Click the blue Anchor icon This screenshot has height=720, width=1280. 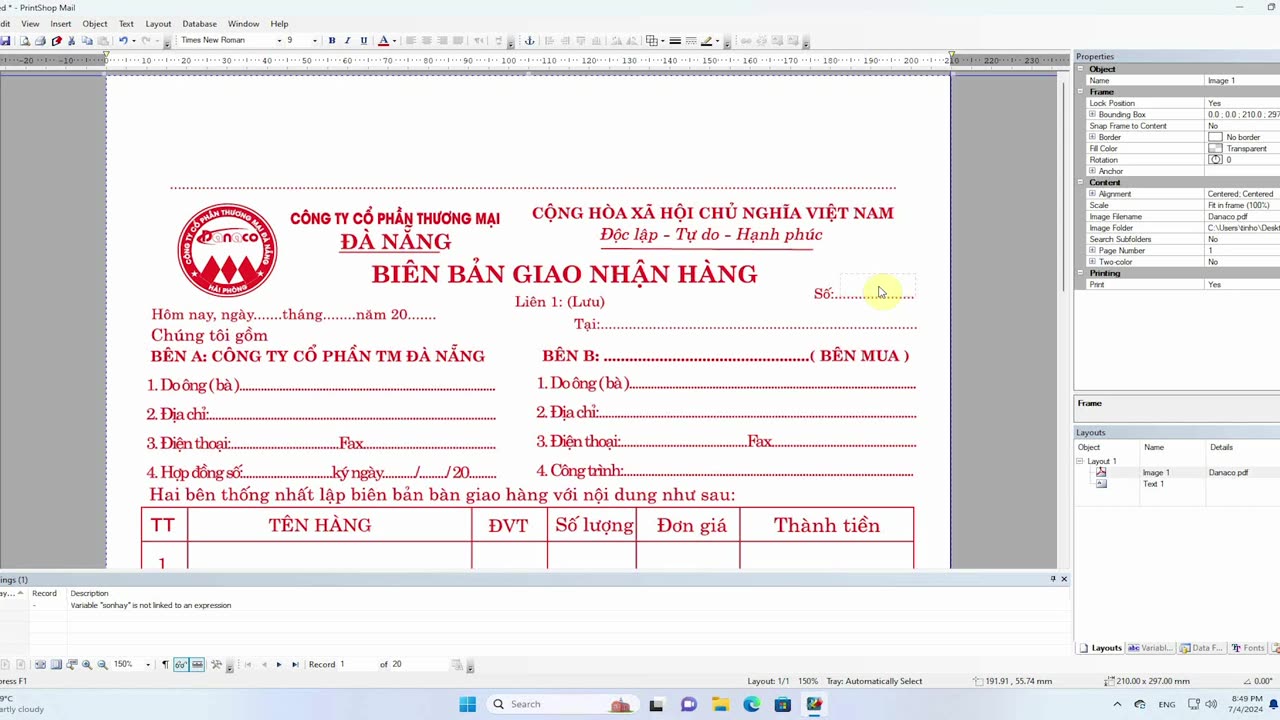click(x=530, y=41)
